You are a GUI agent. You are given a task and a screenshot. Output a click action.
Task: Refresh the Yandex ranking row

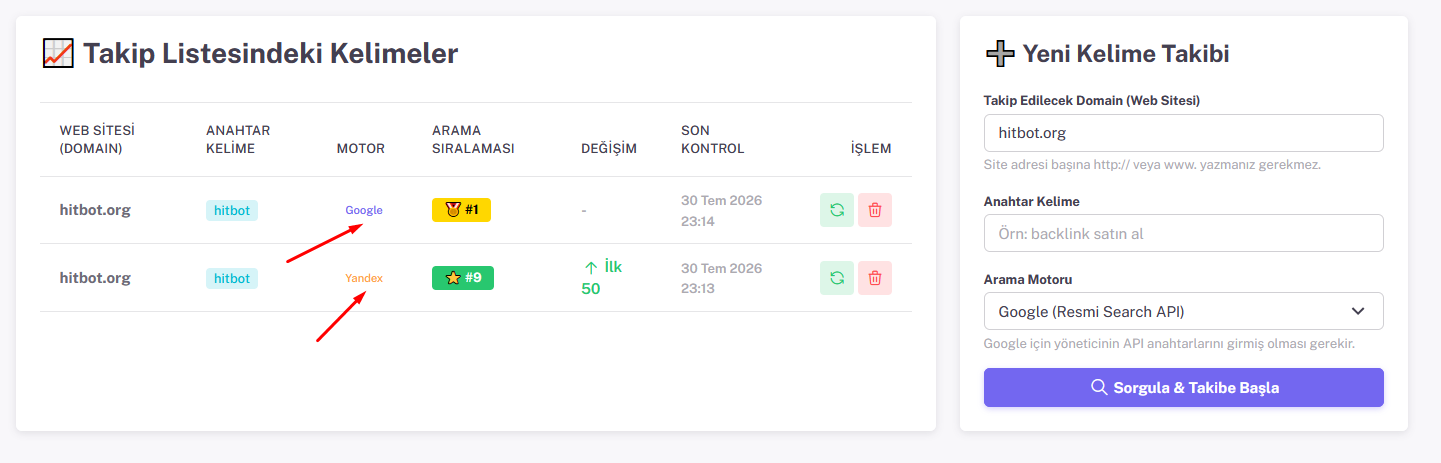837,278
